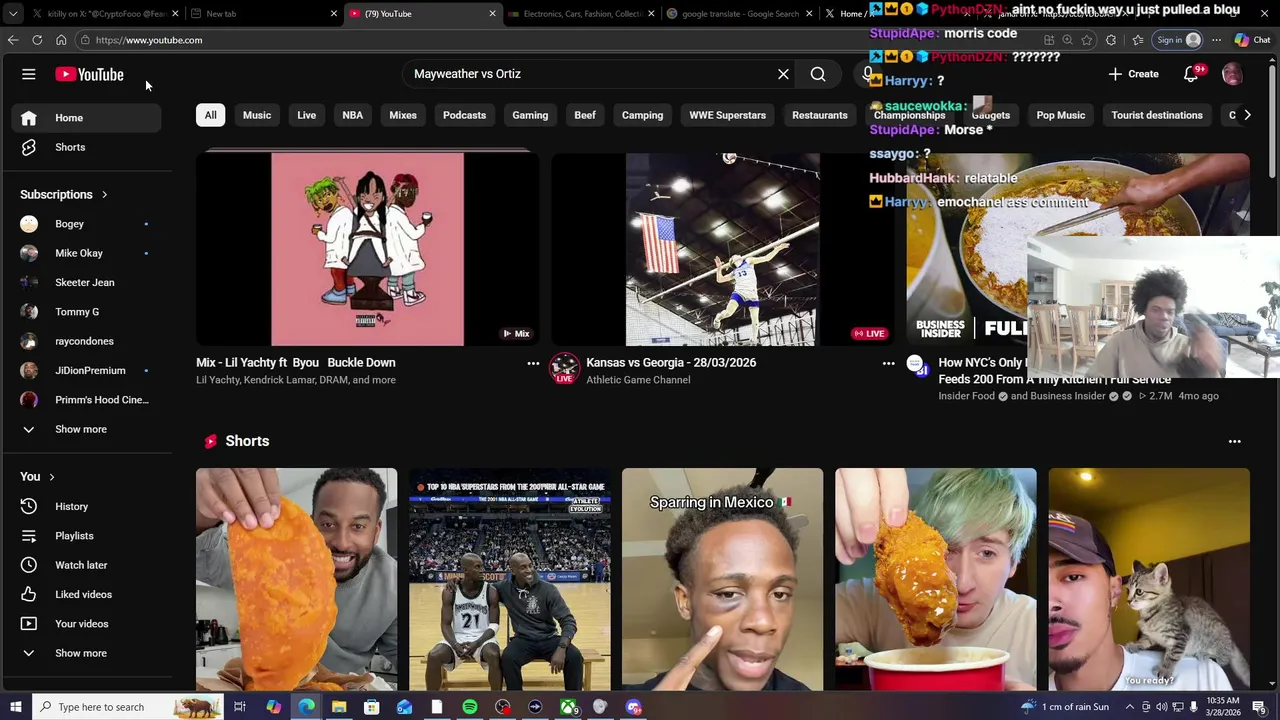Click the browser home button
The height and width of the screenshot is (720, 1280).
[x=61, y=40]
